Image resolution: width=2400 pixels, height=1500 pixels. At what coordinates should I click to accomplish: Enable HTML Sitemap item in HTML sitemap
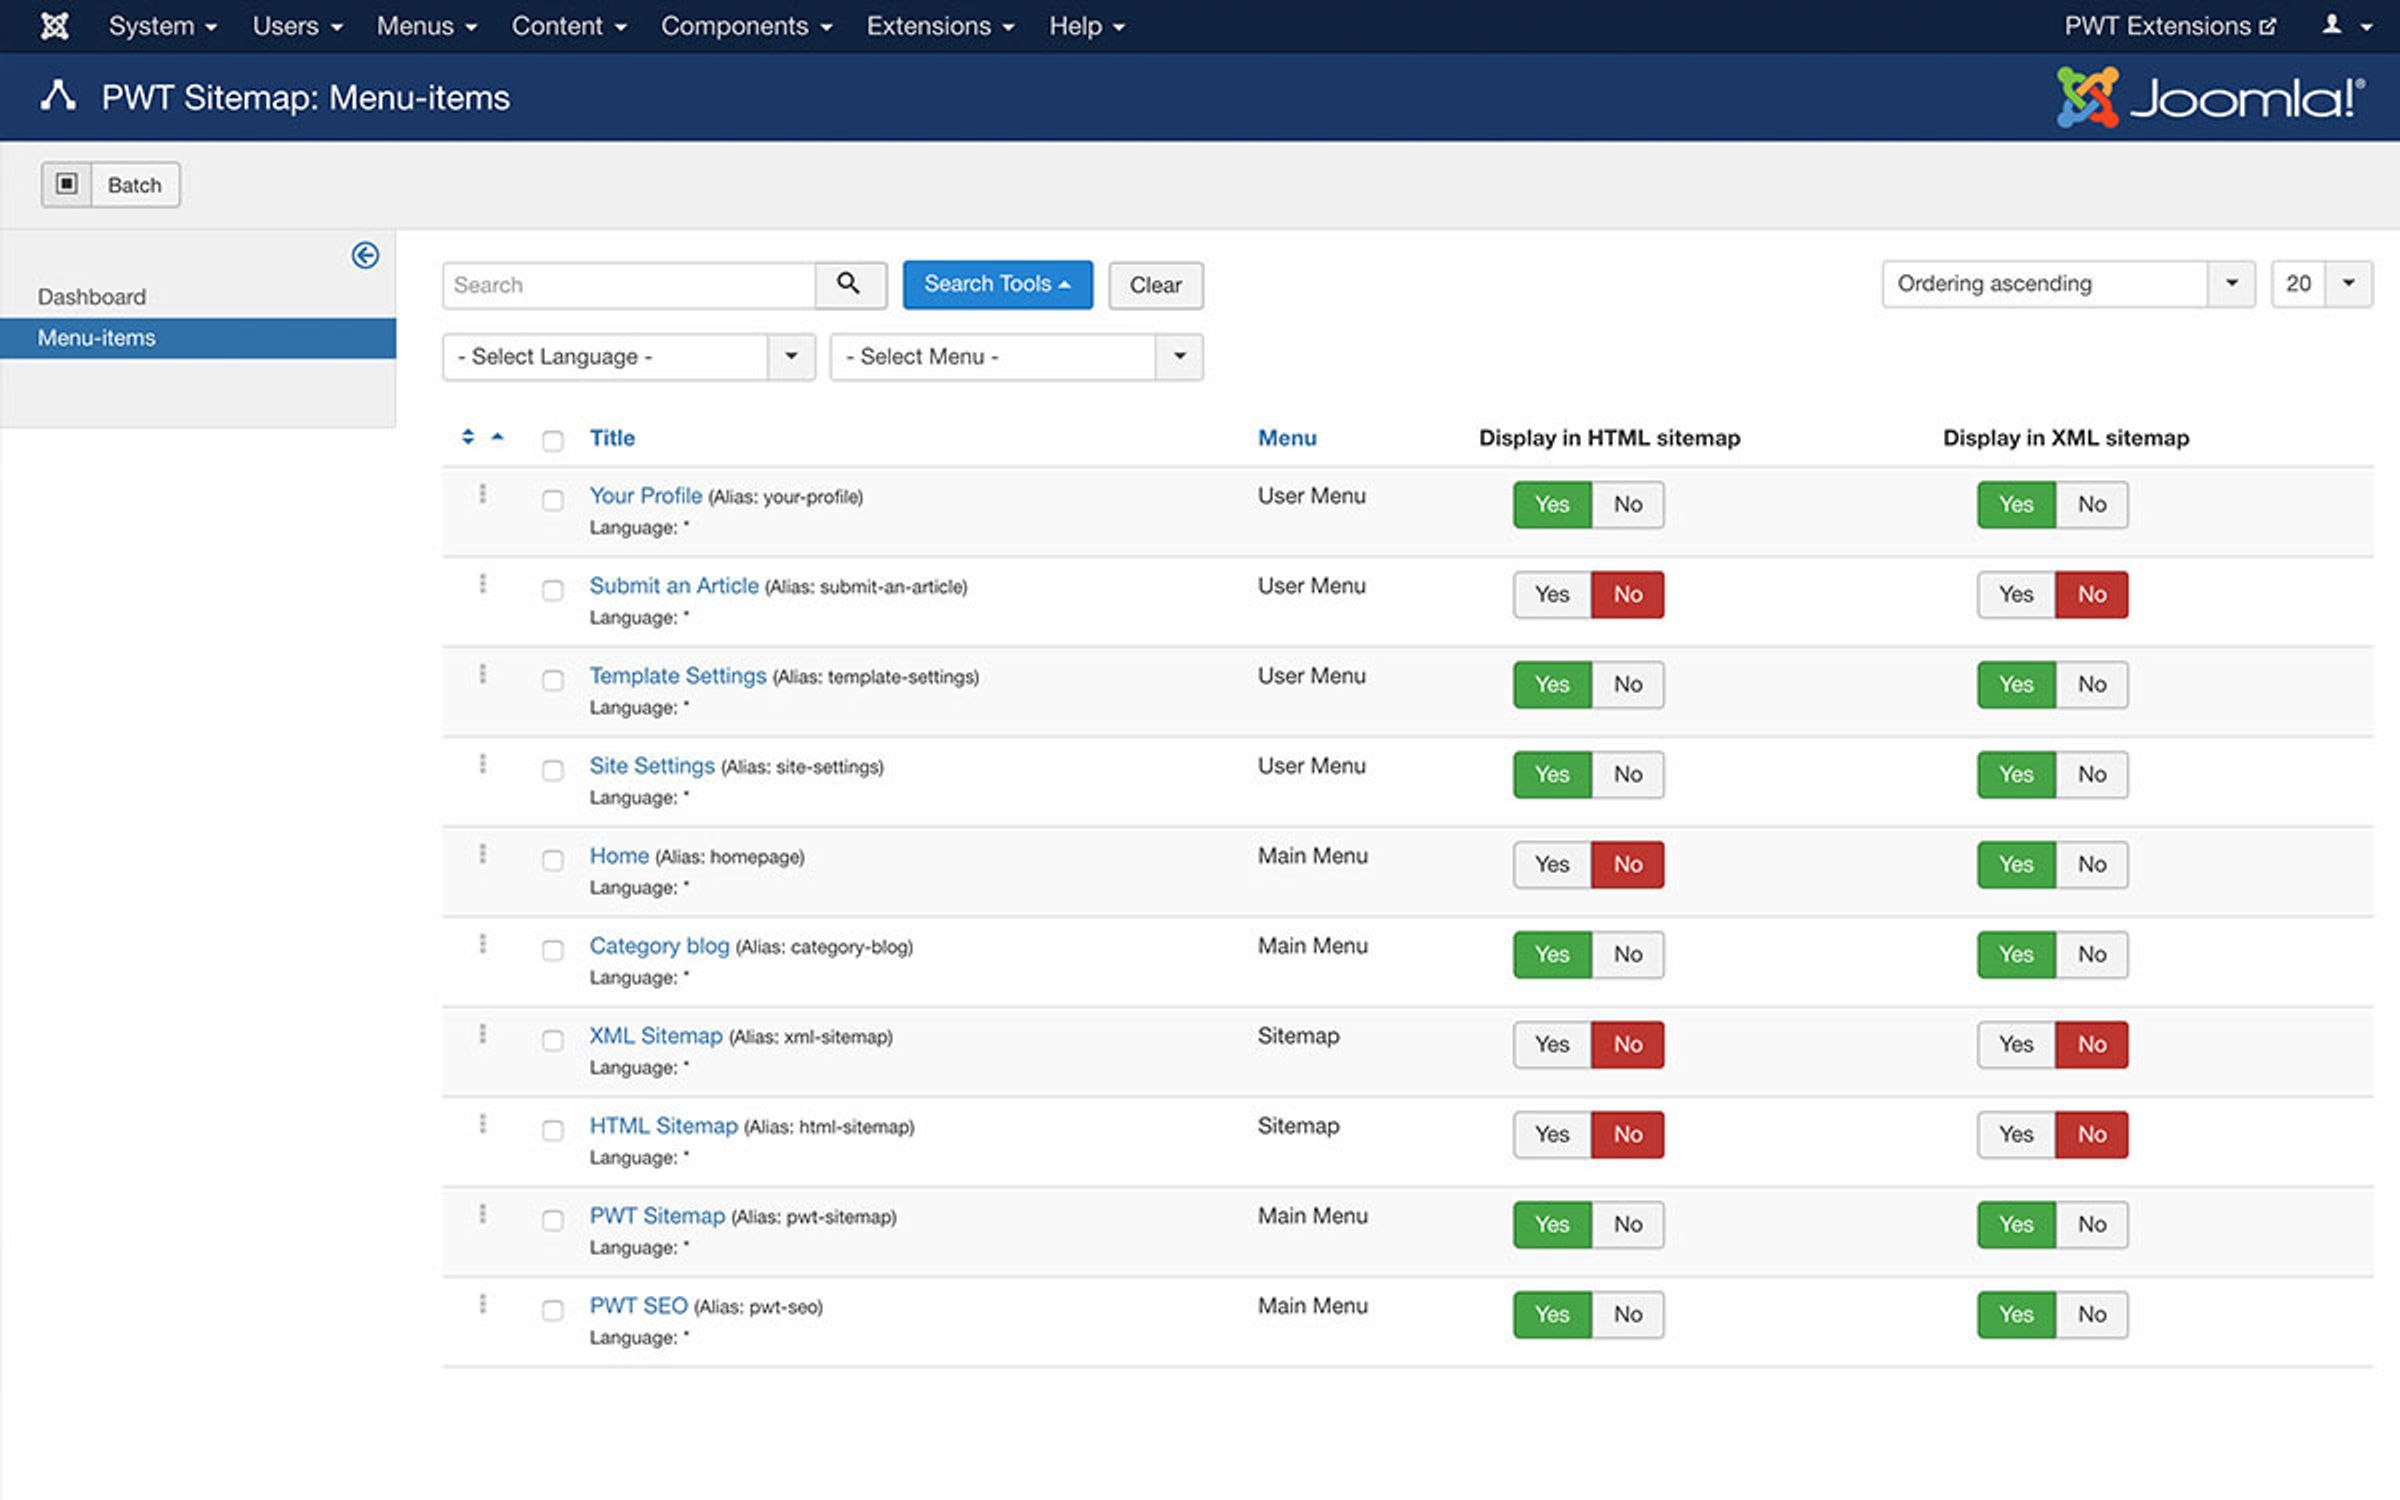[x=1552, y=1134]
